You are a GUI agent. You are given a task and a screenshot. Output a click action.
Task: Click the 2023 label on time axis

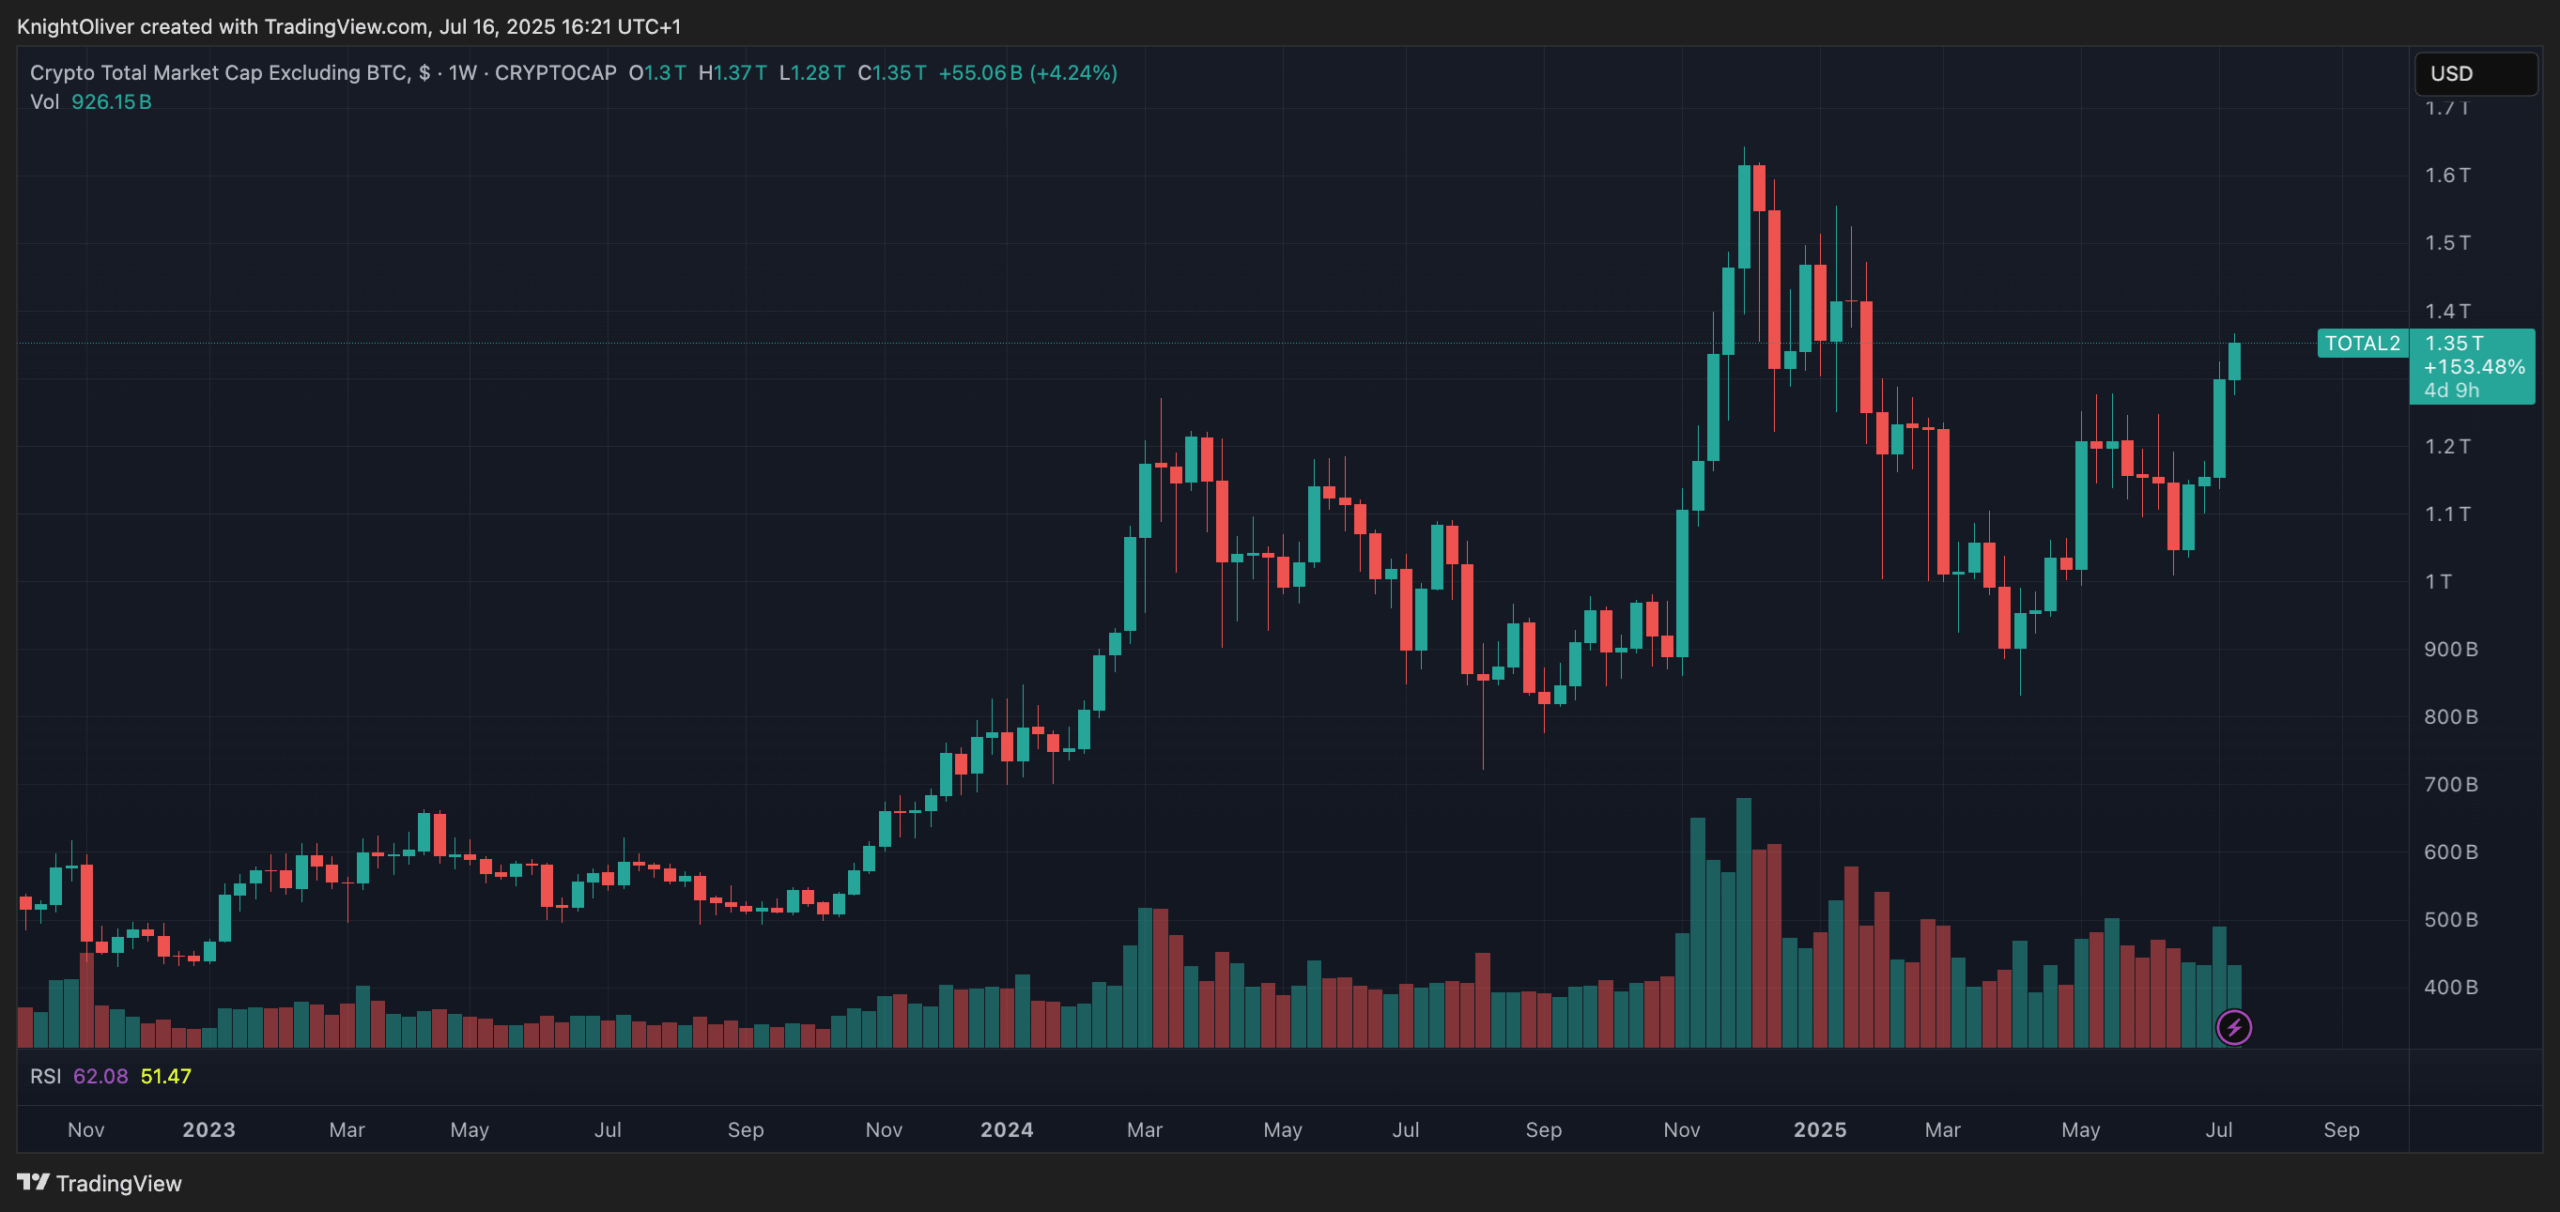(209, 1130)
